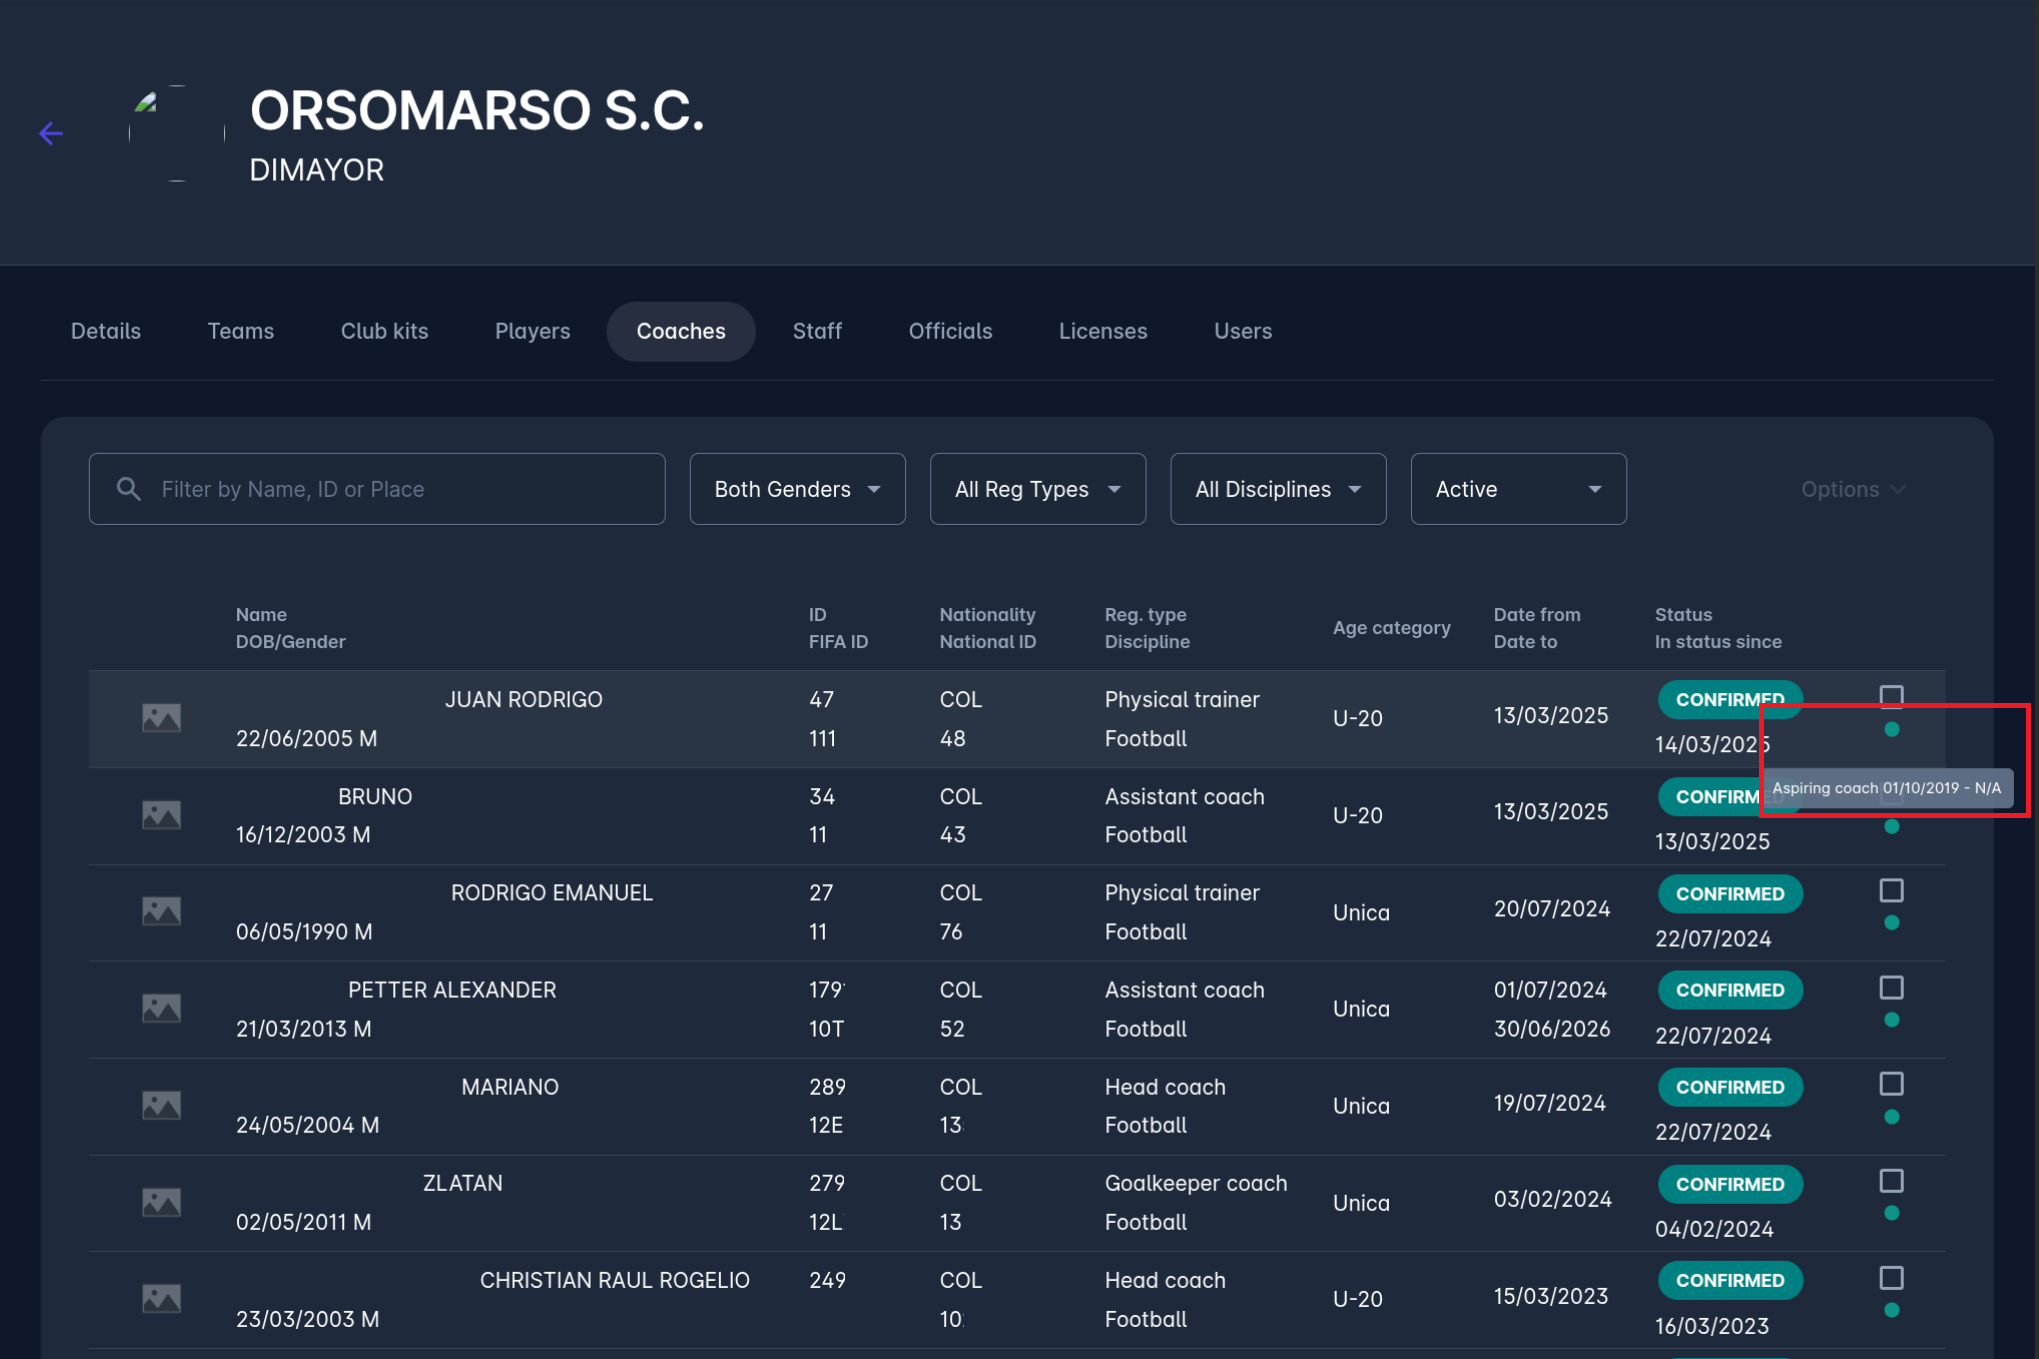Click green status dot in Rodrigo Emanuel row
Image resolution: width=2039 pixels, height=1359 pixels.
click(x=1891, y=923)
